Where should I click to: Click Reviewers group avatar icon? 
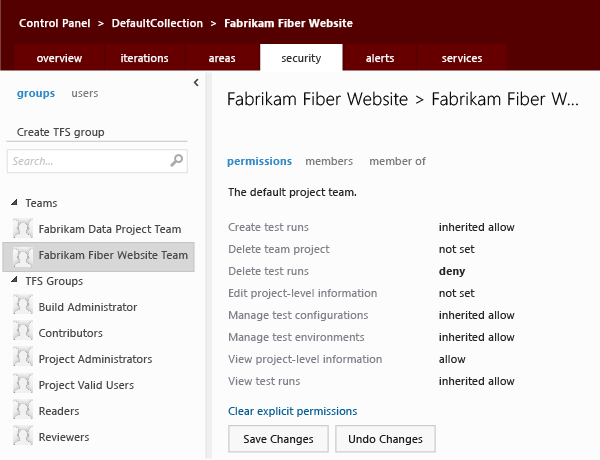23,436
